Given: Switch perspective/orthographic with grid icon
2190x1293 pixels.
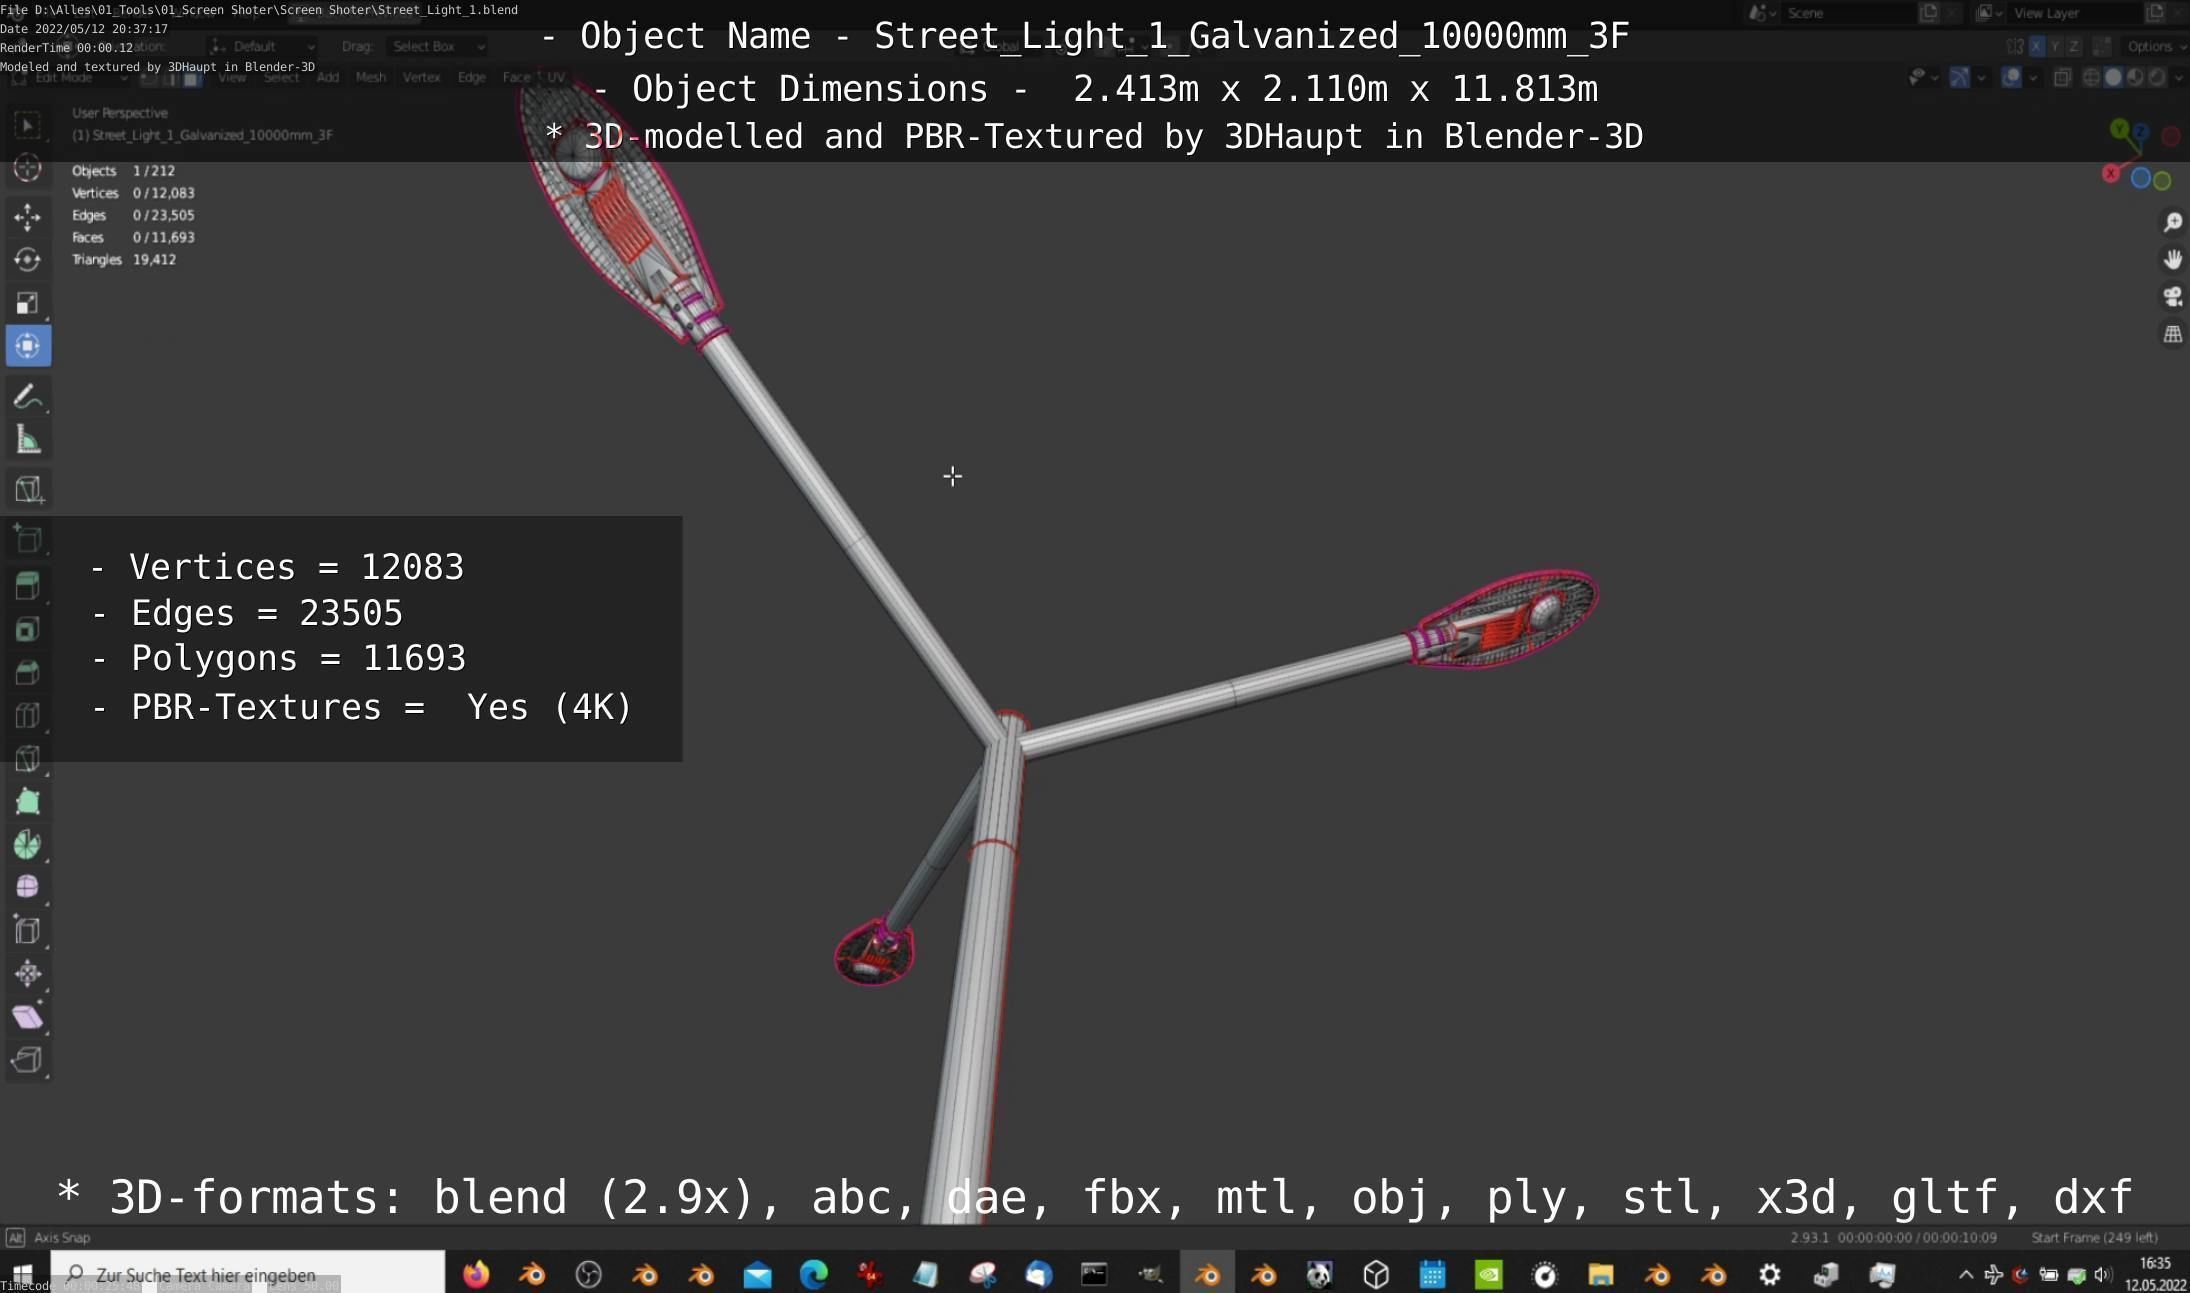Looking at the screenshot, I should pos(2172,334).
